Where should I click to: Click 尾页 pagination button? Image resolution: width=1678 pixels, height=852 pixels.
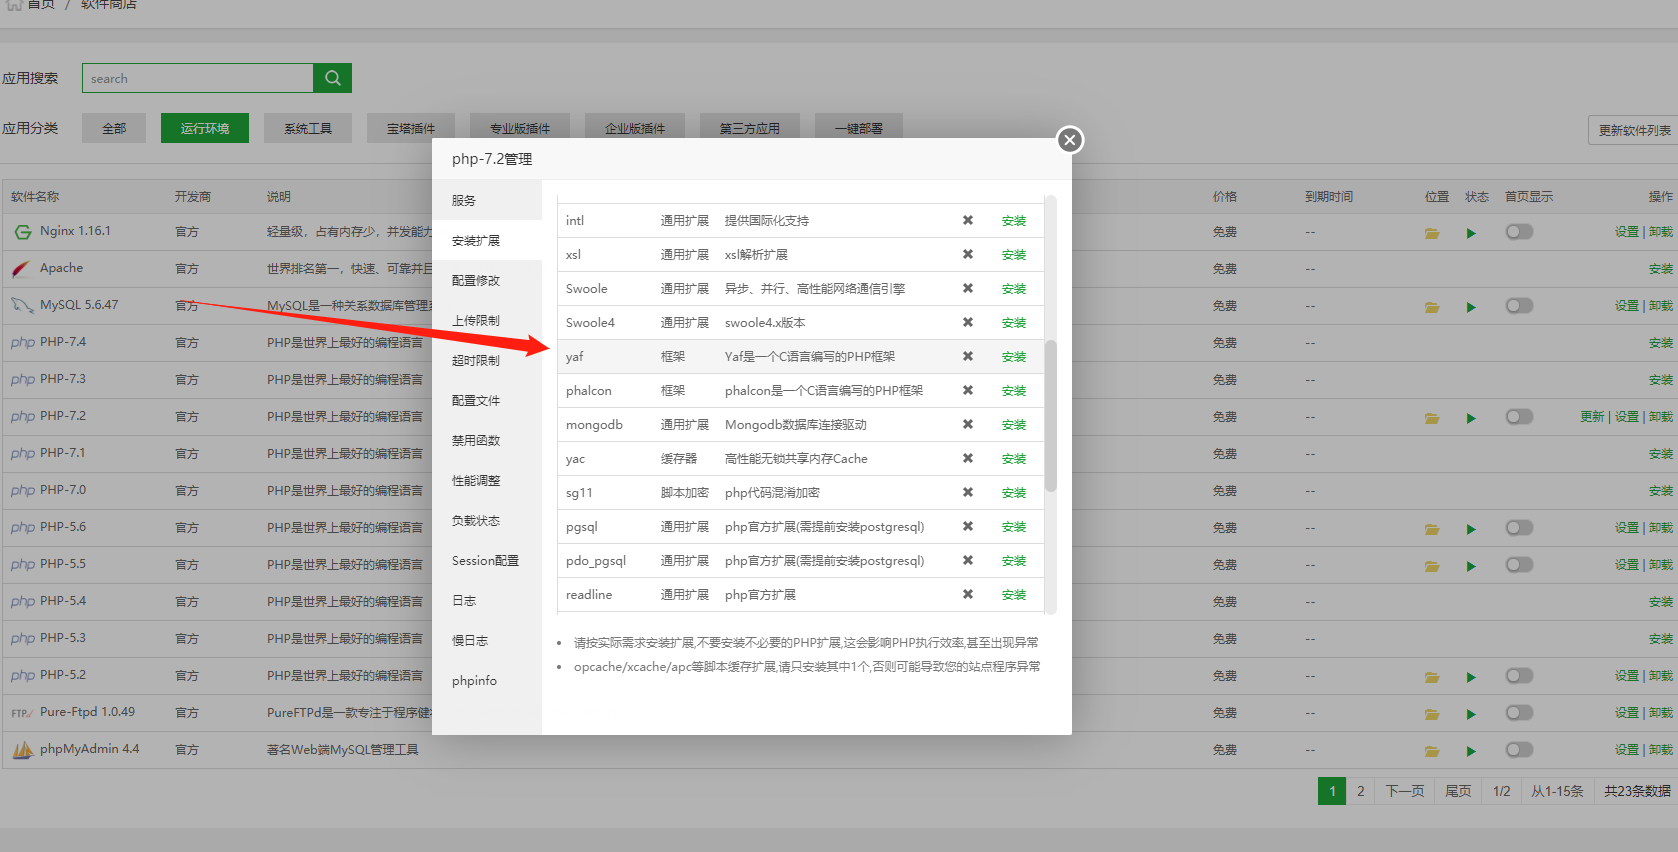tap(1458, 791)
